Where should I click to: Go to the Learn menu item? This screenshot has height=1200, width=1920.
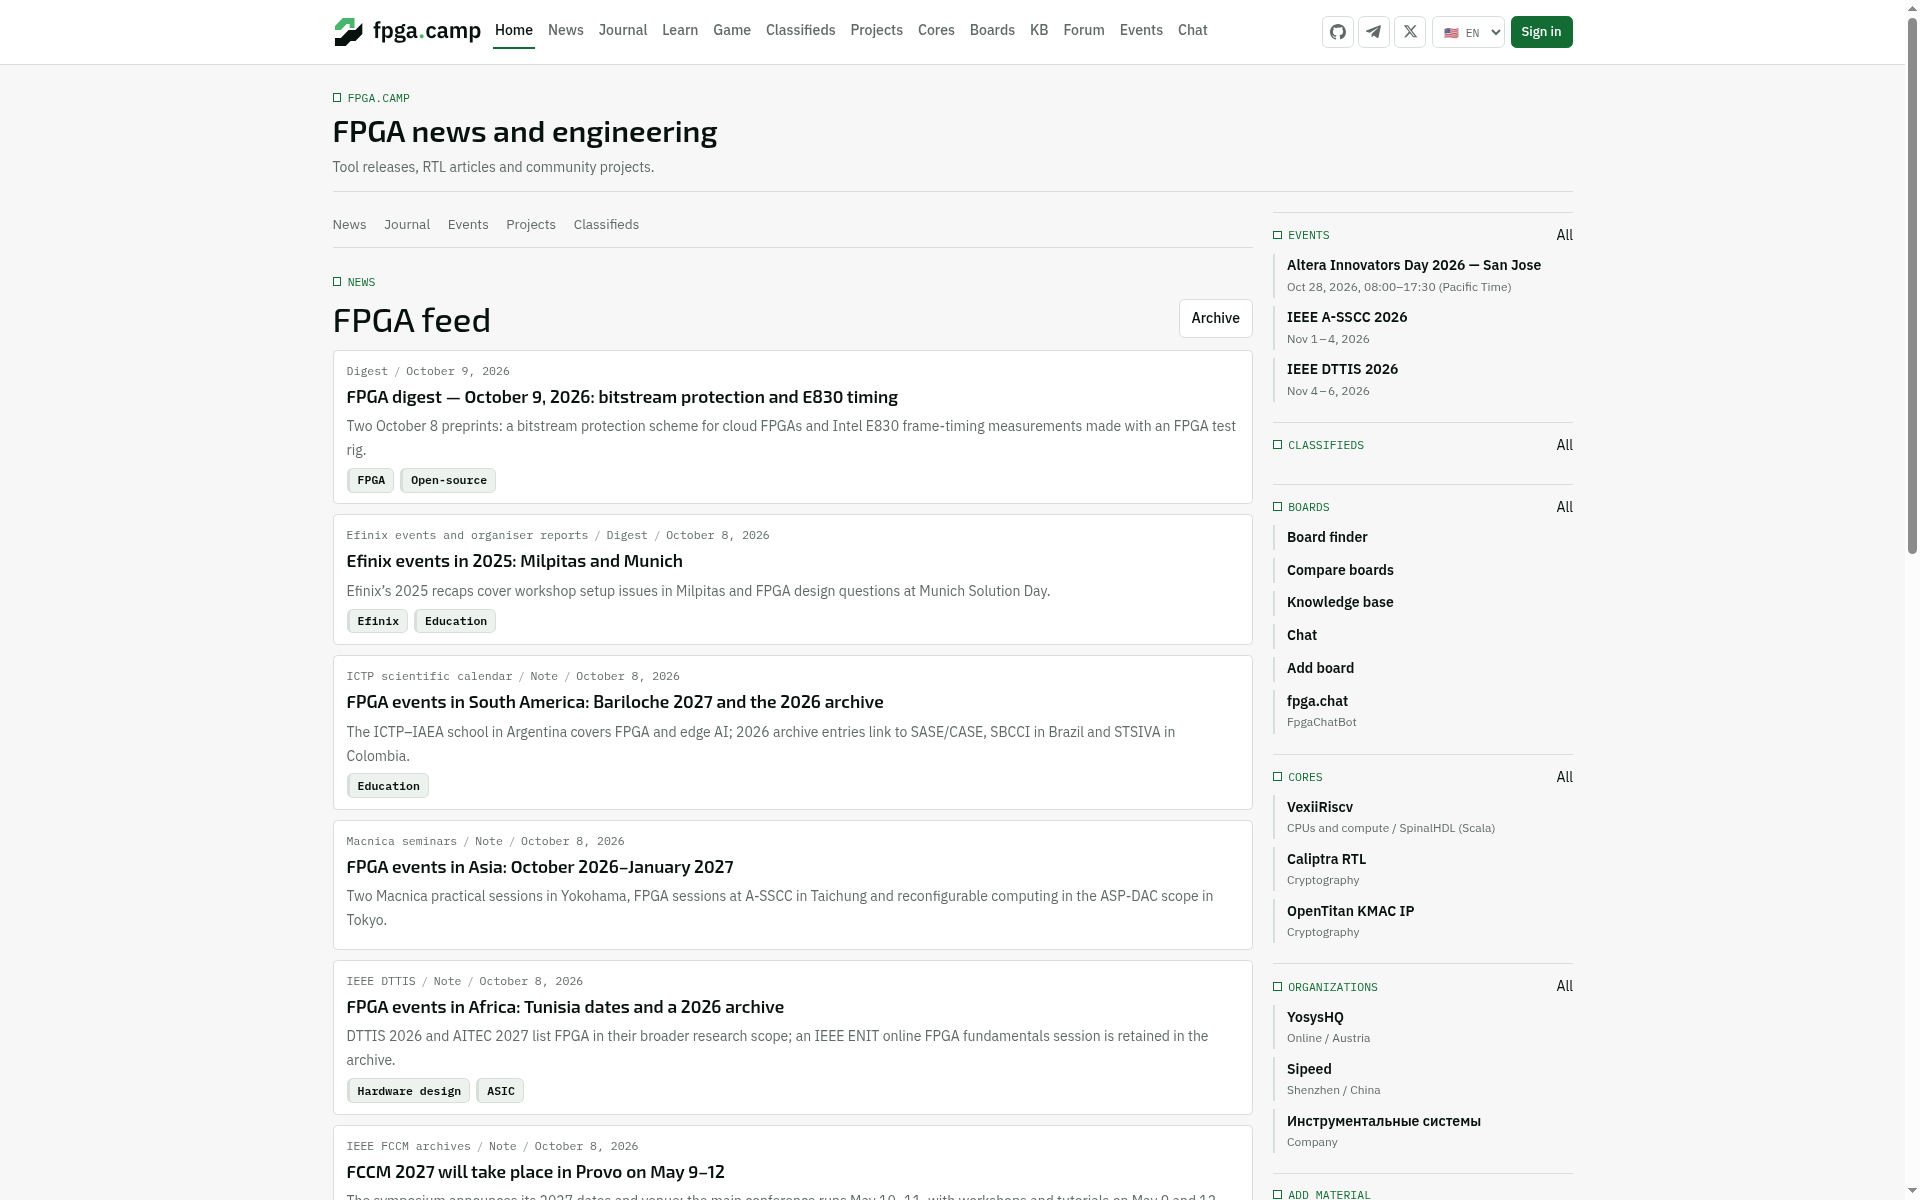(680, 30)
